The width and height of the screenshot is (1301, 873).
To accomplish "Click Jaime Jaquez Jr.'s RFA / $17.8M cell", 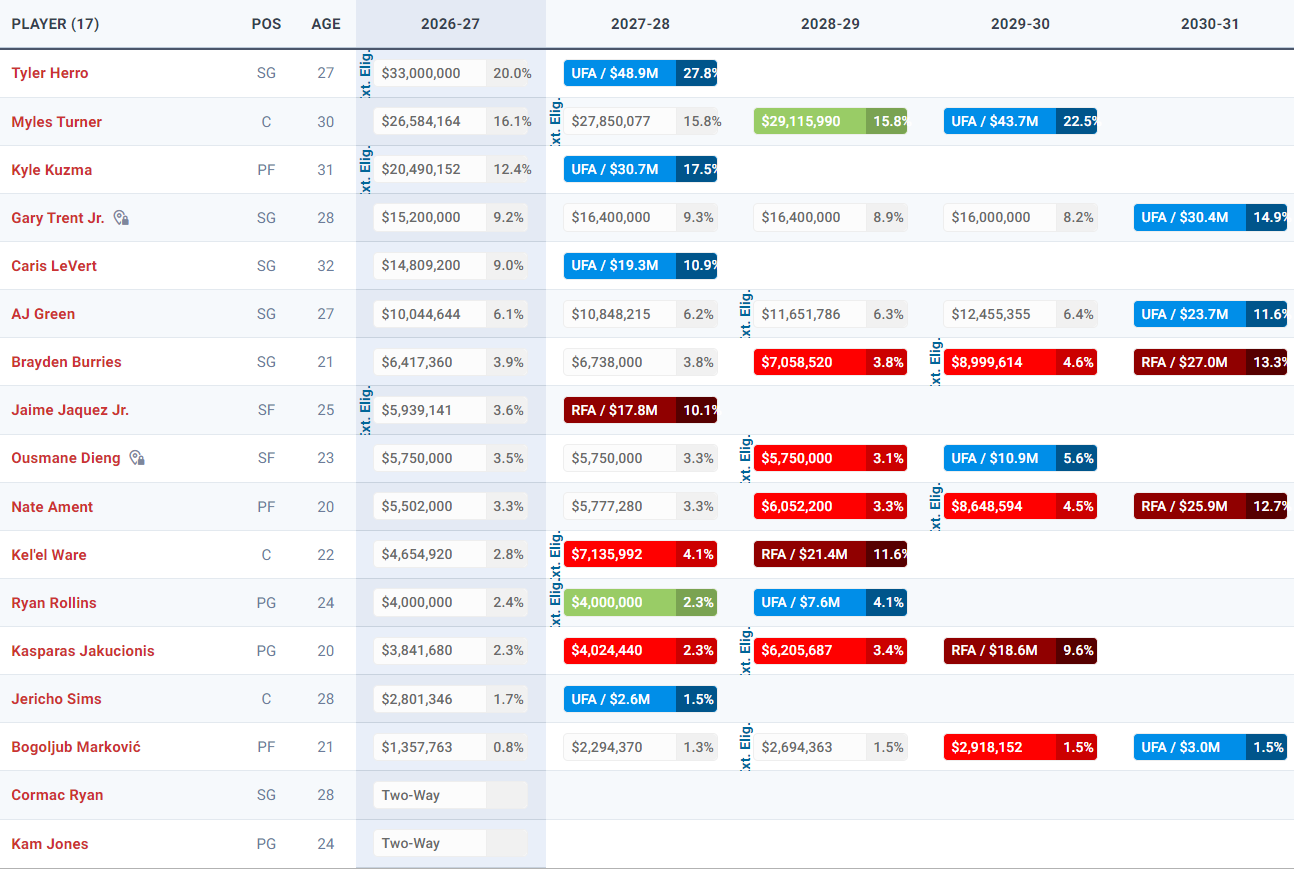I will coord(640,410).
